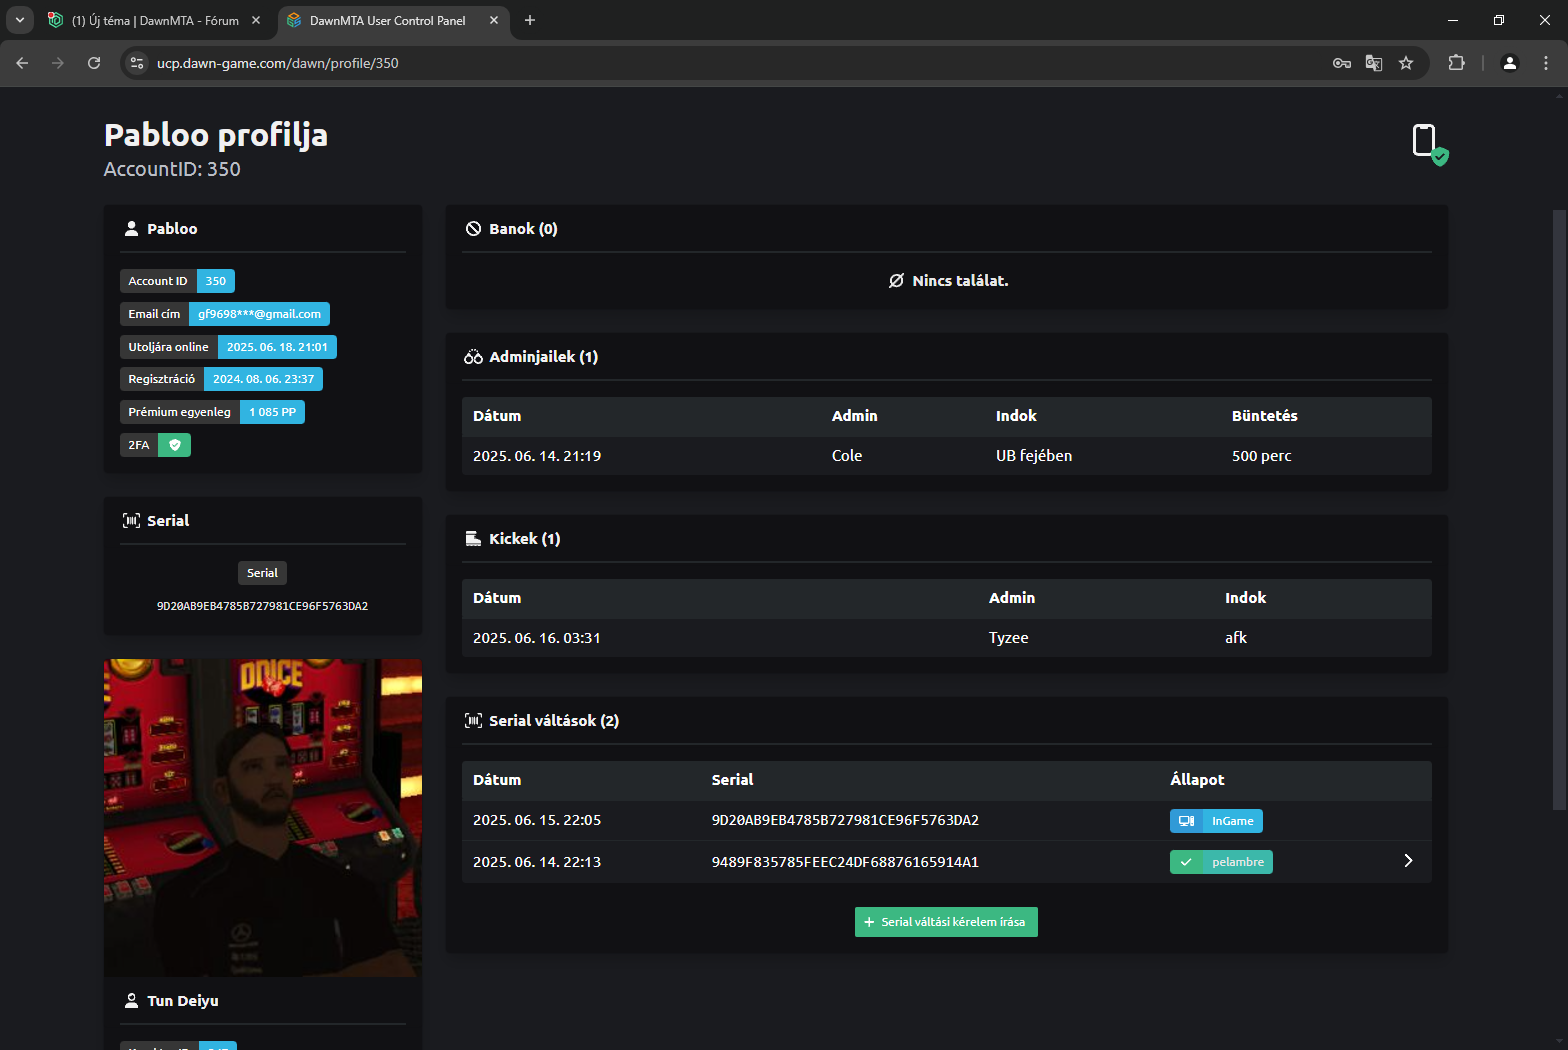Image resolution: width=1568 pixels, height=1050 pixels.
Task: Click the 2FA green shield badge
Action: [174, 445]
